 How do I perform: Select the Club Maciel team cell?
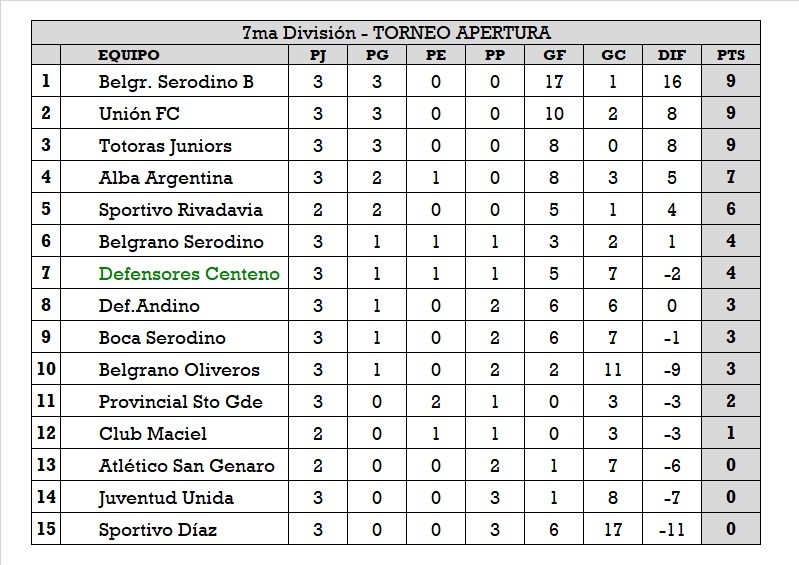153,434
